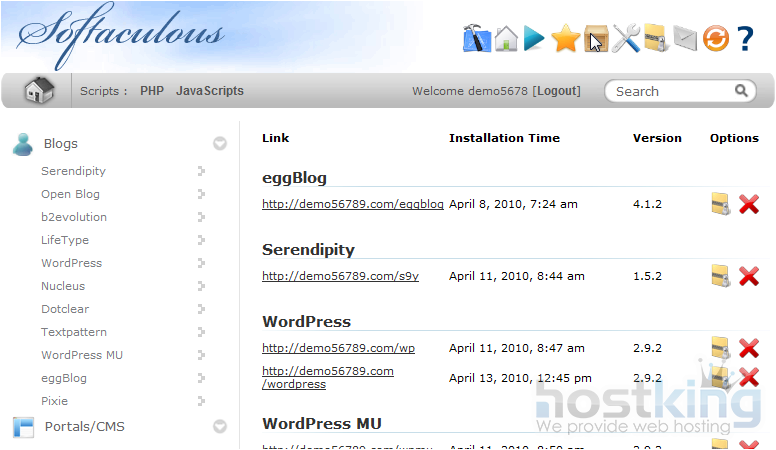This screenshot has height=450, width=776.
Task: Click the orange sync refresh icon
Action: 715,39
